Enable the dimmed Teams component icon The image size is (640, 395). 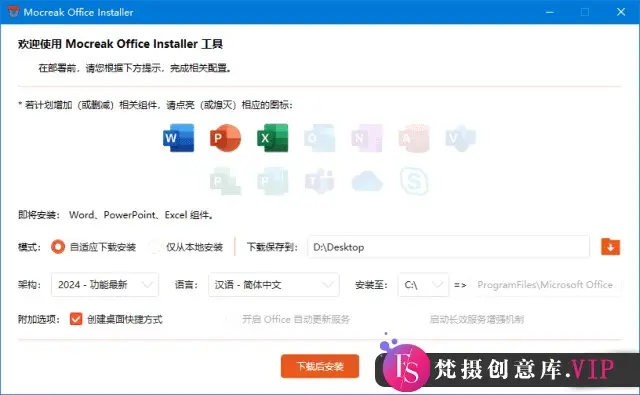coord(320,181)
